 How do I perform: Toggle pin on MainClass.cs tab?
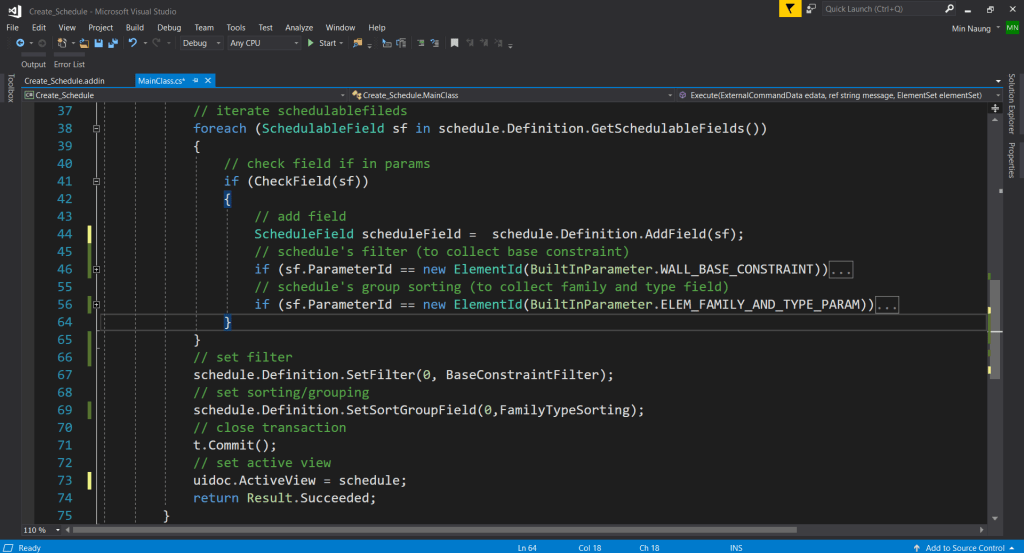click(x=196, y=80)
